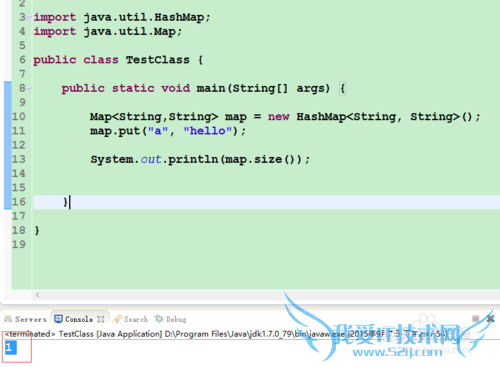
Task: Click "HashMap<String, String>()" on line 10
Action: [385, 117]
